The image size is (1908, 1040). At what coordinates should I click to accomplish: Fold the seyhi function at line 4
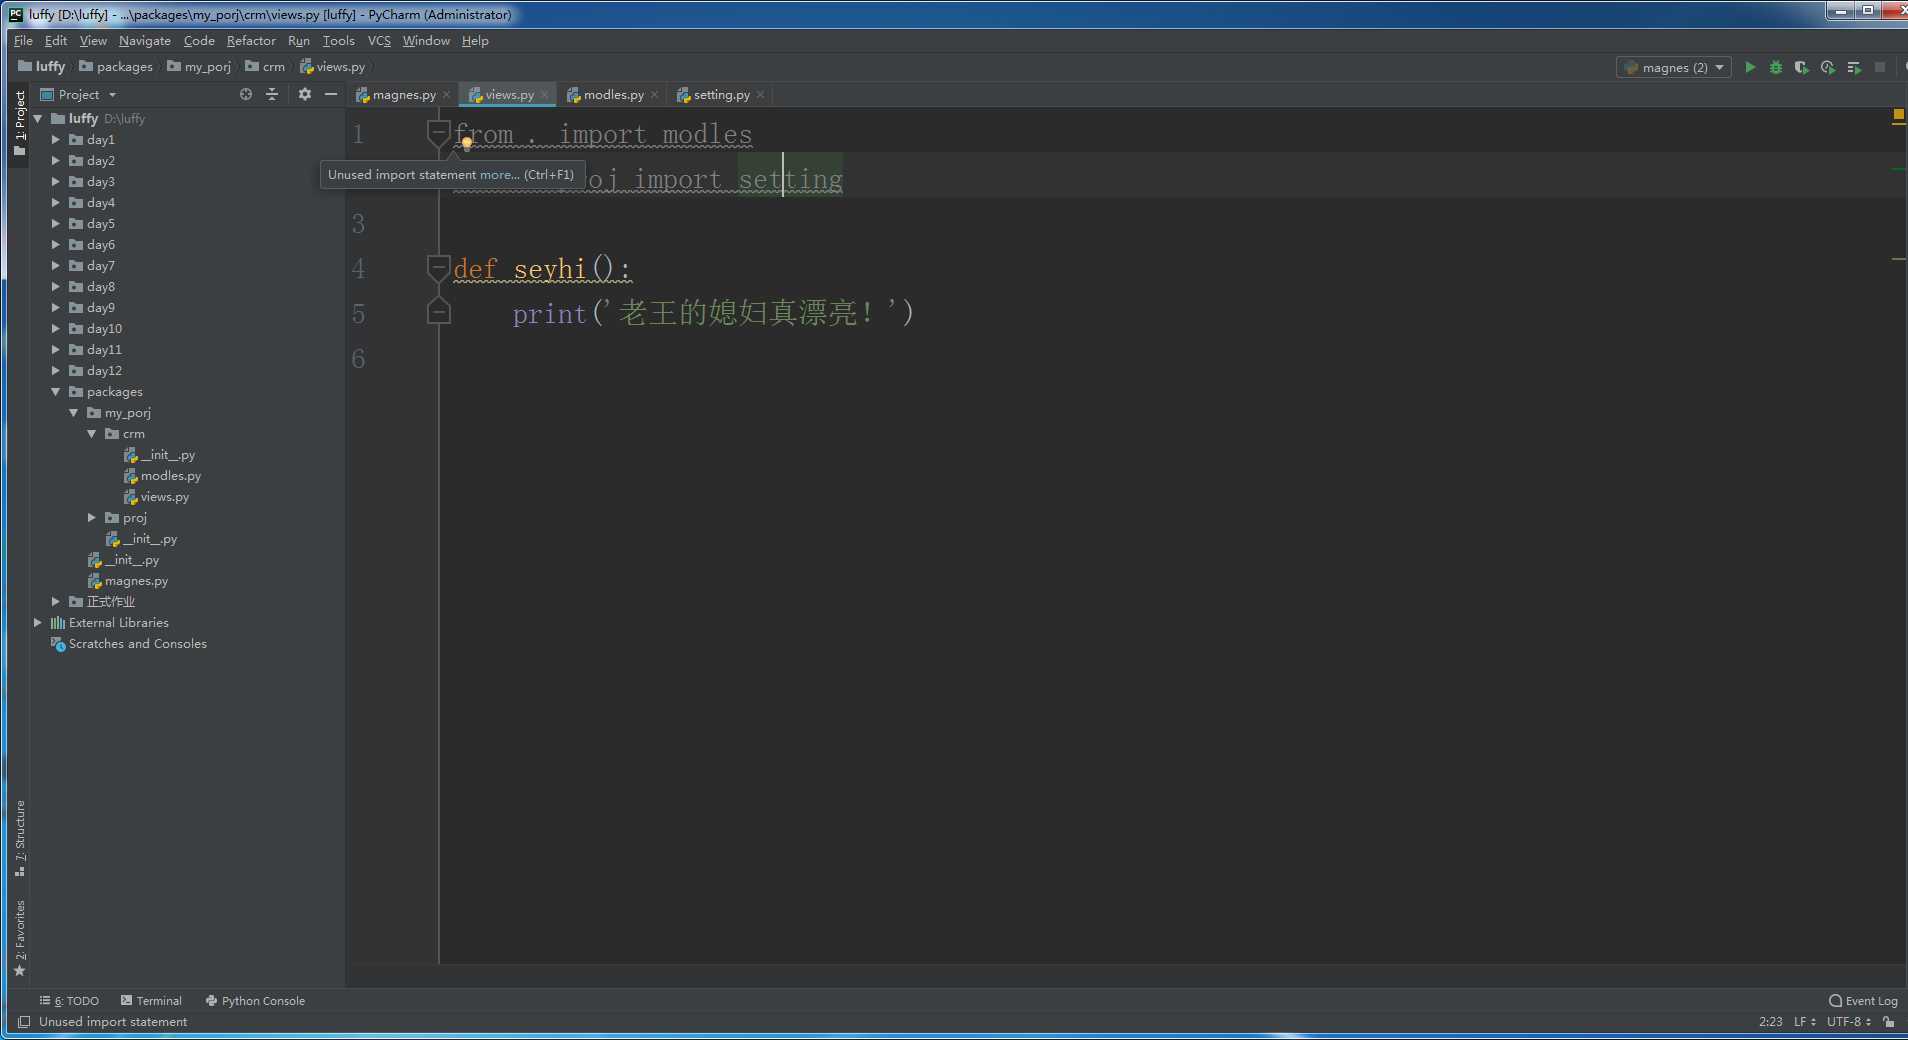[438, 268]
